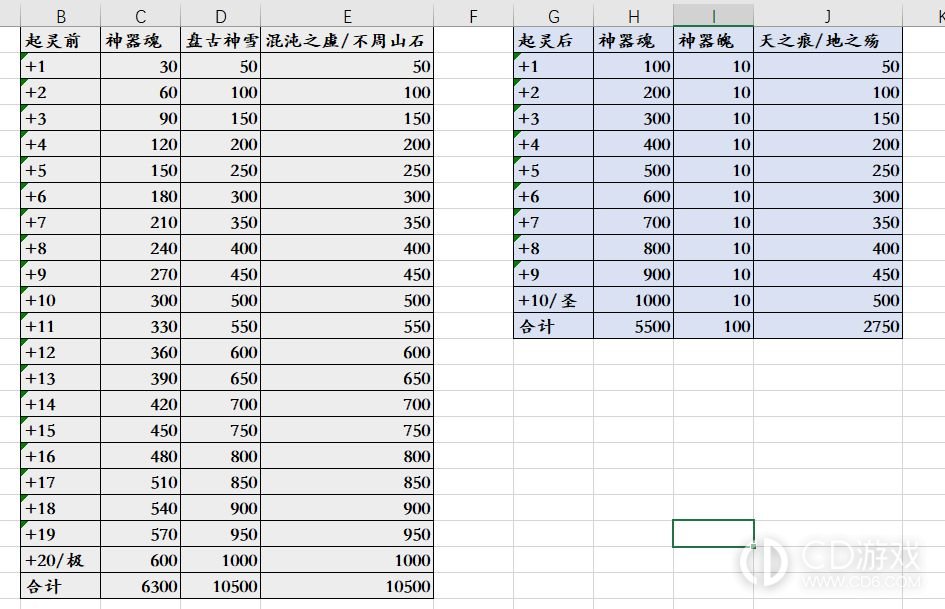
Task: Click the "神器魂" heading in column H
Action: 633,40
